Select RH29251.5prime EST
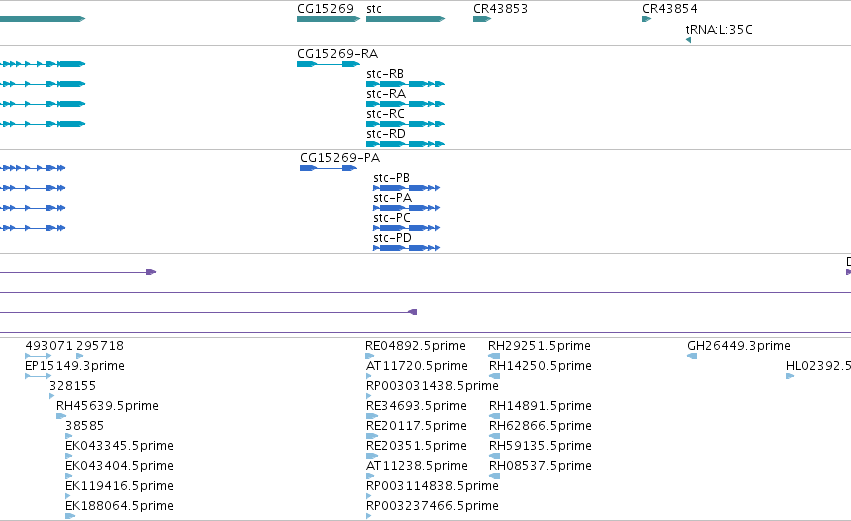 (x=494, y=356)
